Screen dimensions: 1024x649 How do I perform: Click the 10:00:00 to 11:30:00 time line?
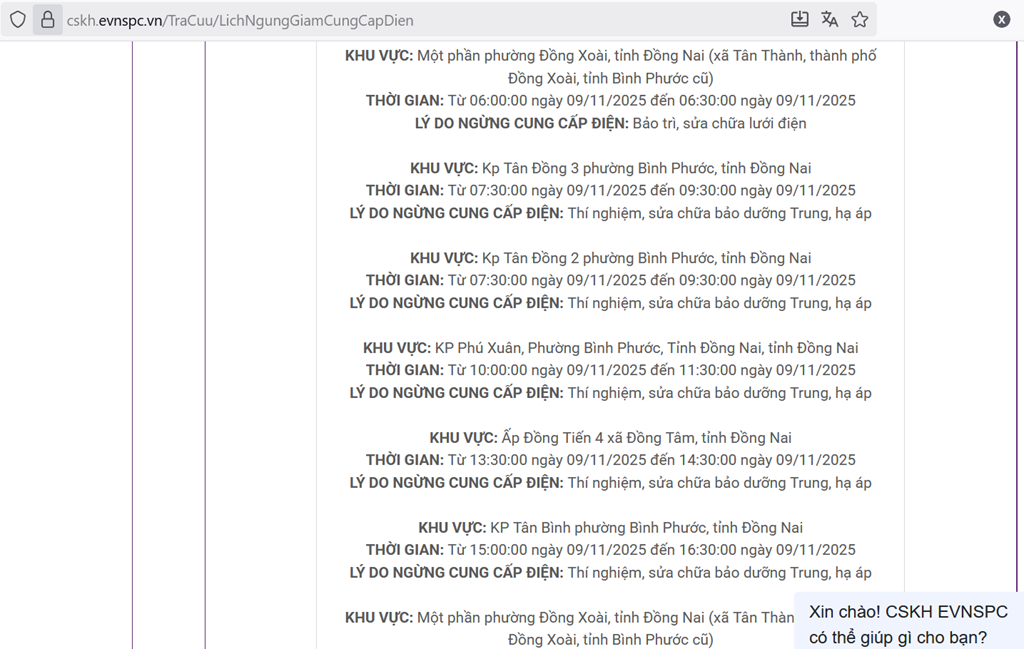click(x=610, y=370)
